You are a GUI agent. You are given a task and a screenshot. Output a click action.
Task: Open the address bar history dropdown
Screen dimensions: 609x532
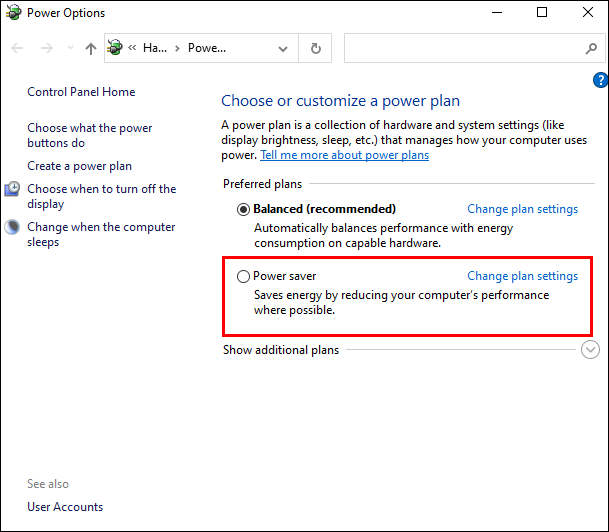(x=283, y=48)
